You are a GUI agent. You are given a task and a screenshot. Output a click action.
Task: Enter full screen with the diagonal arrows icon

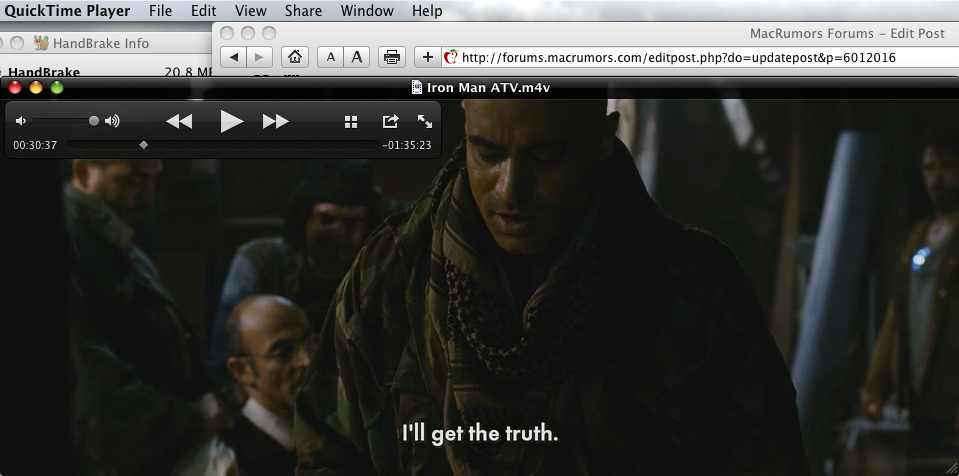(425, 121)
